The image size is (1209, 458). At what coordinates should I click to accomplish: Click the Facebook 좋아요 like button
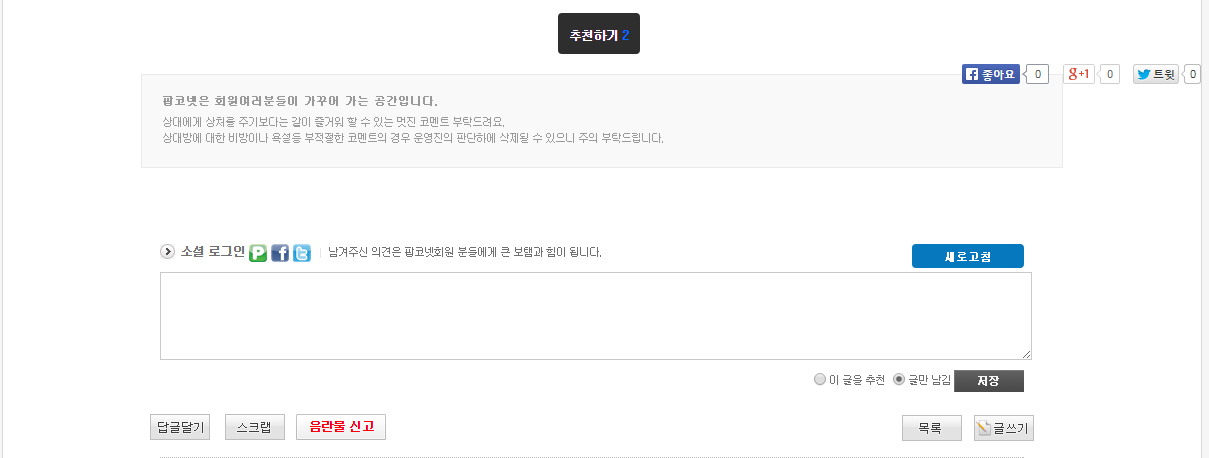coord(991,74)
